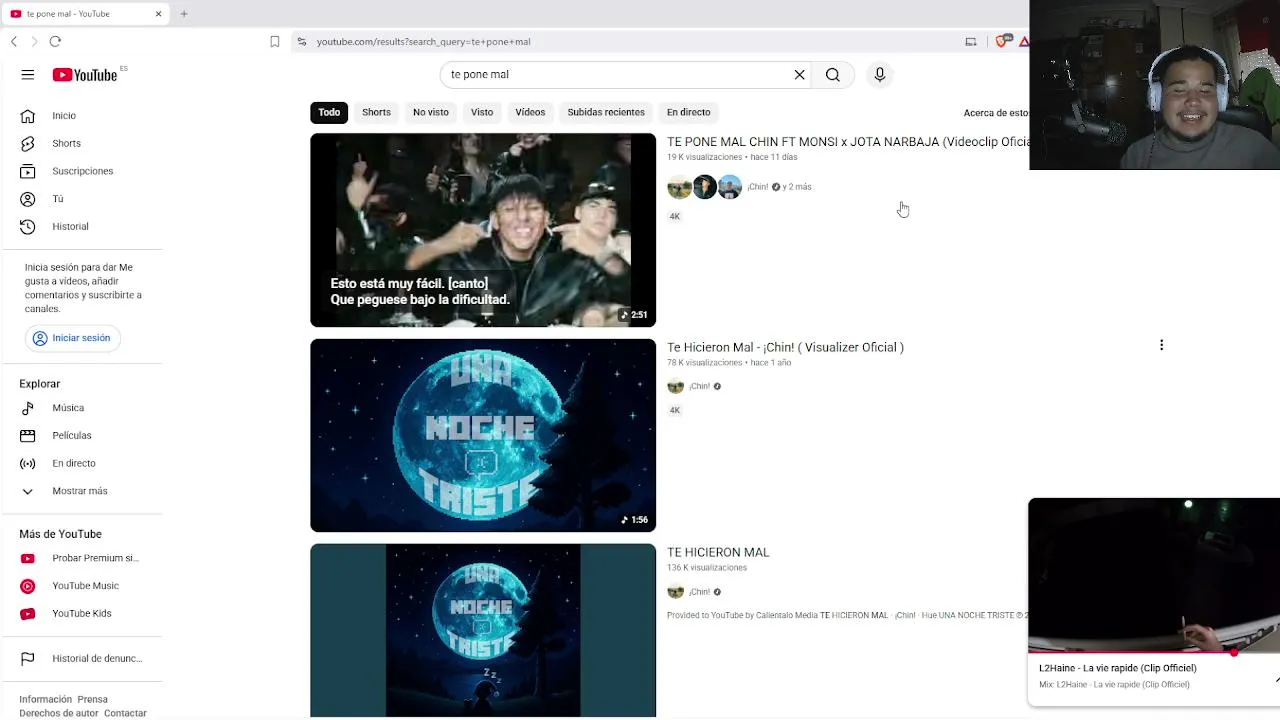Go to the YouTube home logo
1280x720 pixels.
point(85,75)
